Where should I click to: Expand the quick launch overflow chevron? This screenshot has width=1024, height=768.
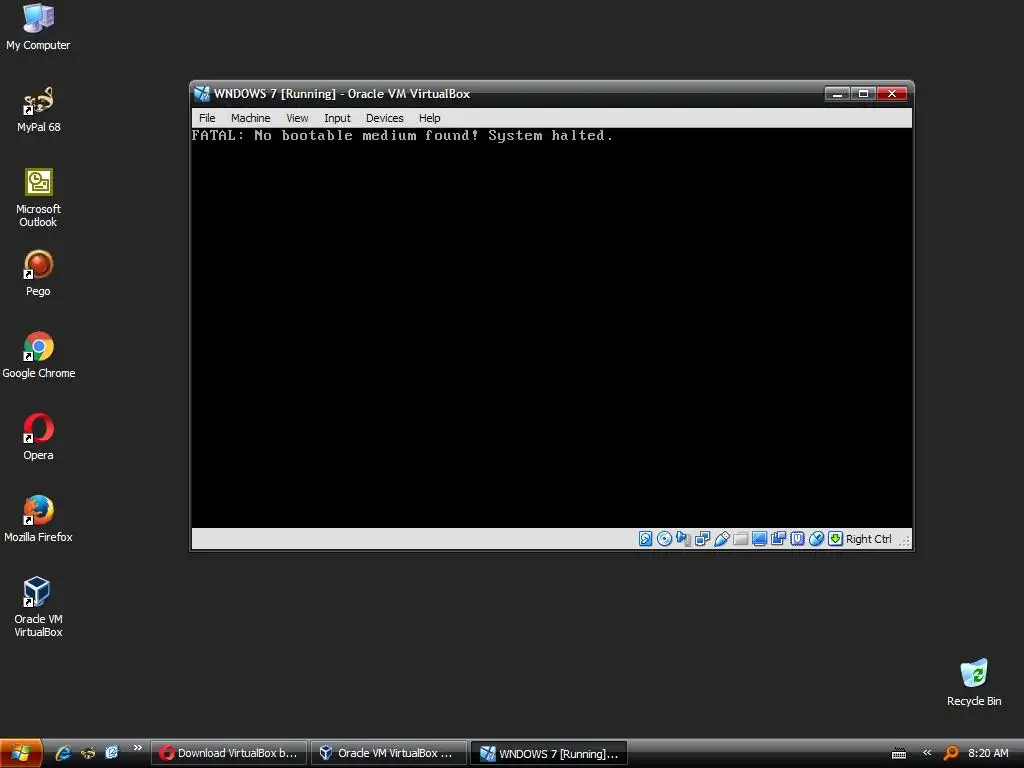coord(137,748)
